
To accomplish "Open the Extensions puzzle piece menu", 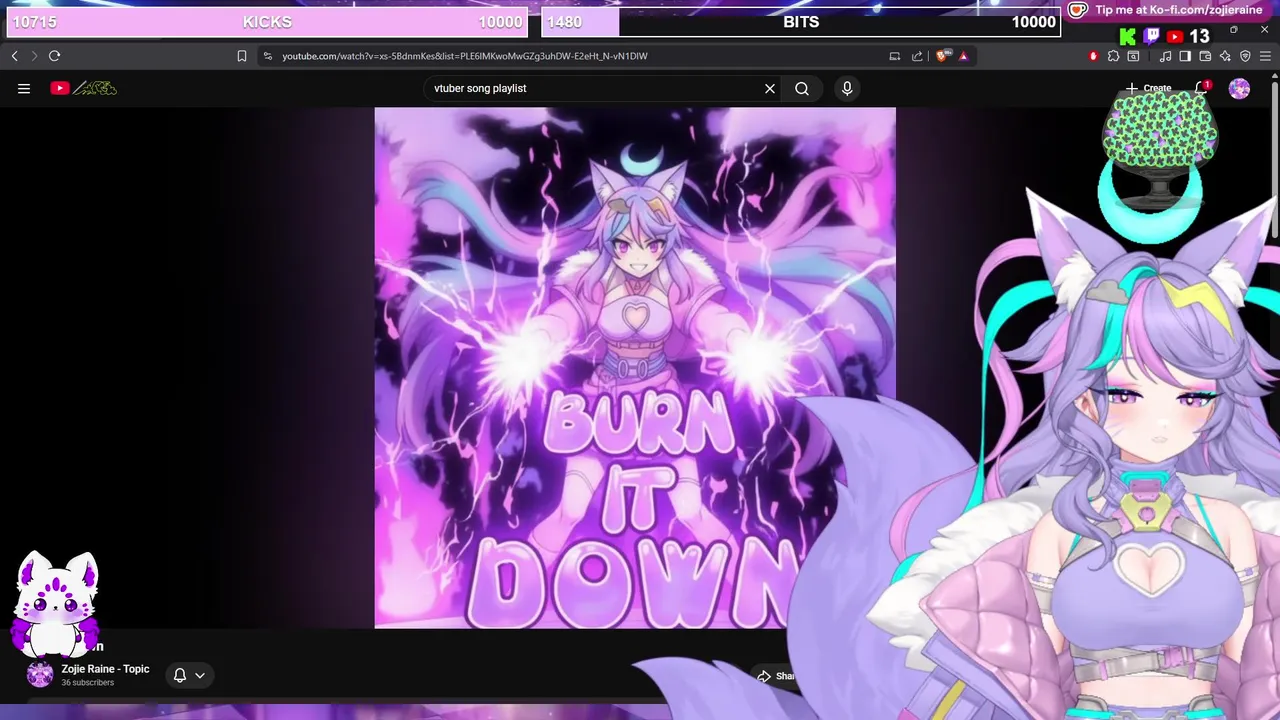I will click(x=1113, y=56).
